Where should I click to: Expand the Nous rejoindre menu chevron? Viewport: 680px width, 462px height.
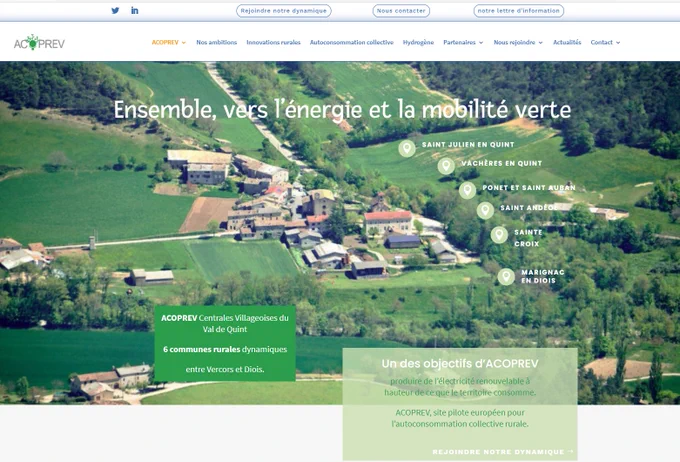point(540,43)
